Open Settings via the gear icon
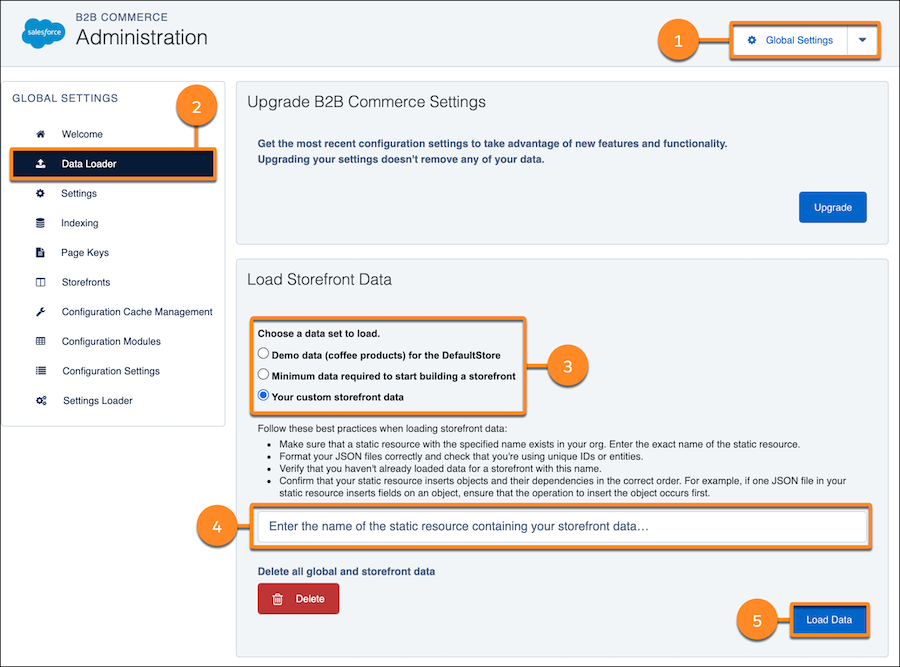The image size is (900, 667). pyautogui.click(x=38, y=193)
